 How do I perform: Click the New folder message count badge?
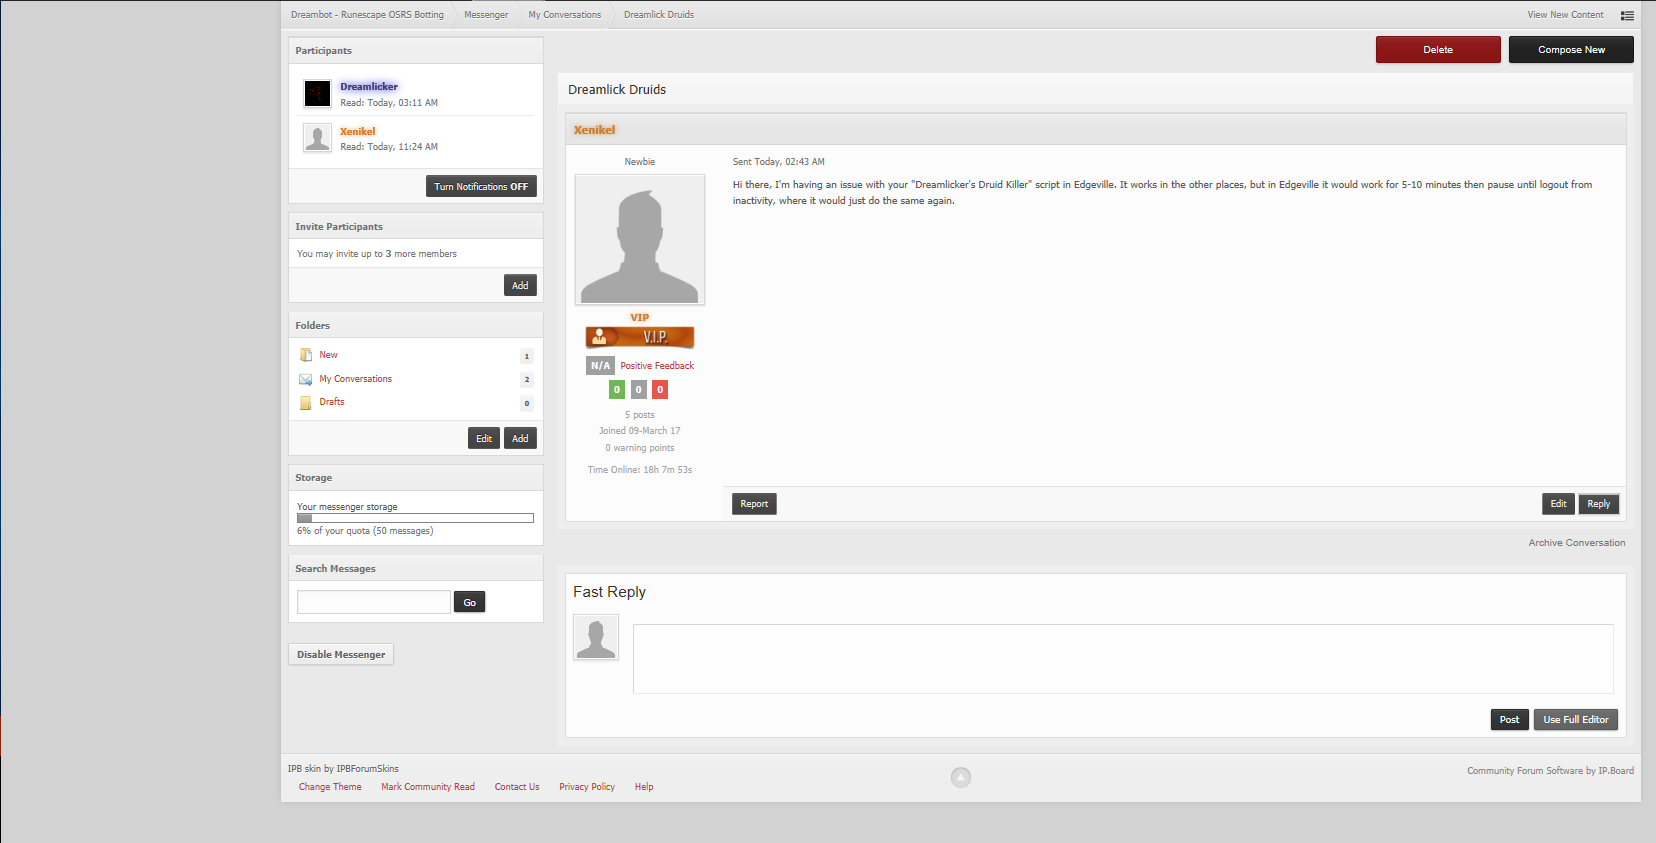tap(527, 356)
